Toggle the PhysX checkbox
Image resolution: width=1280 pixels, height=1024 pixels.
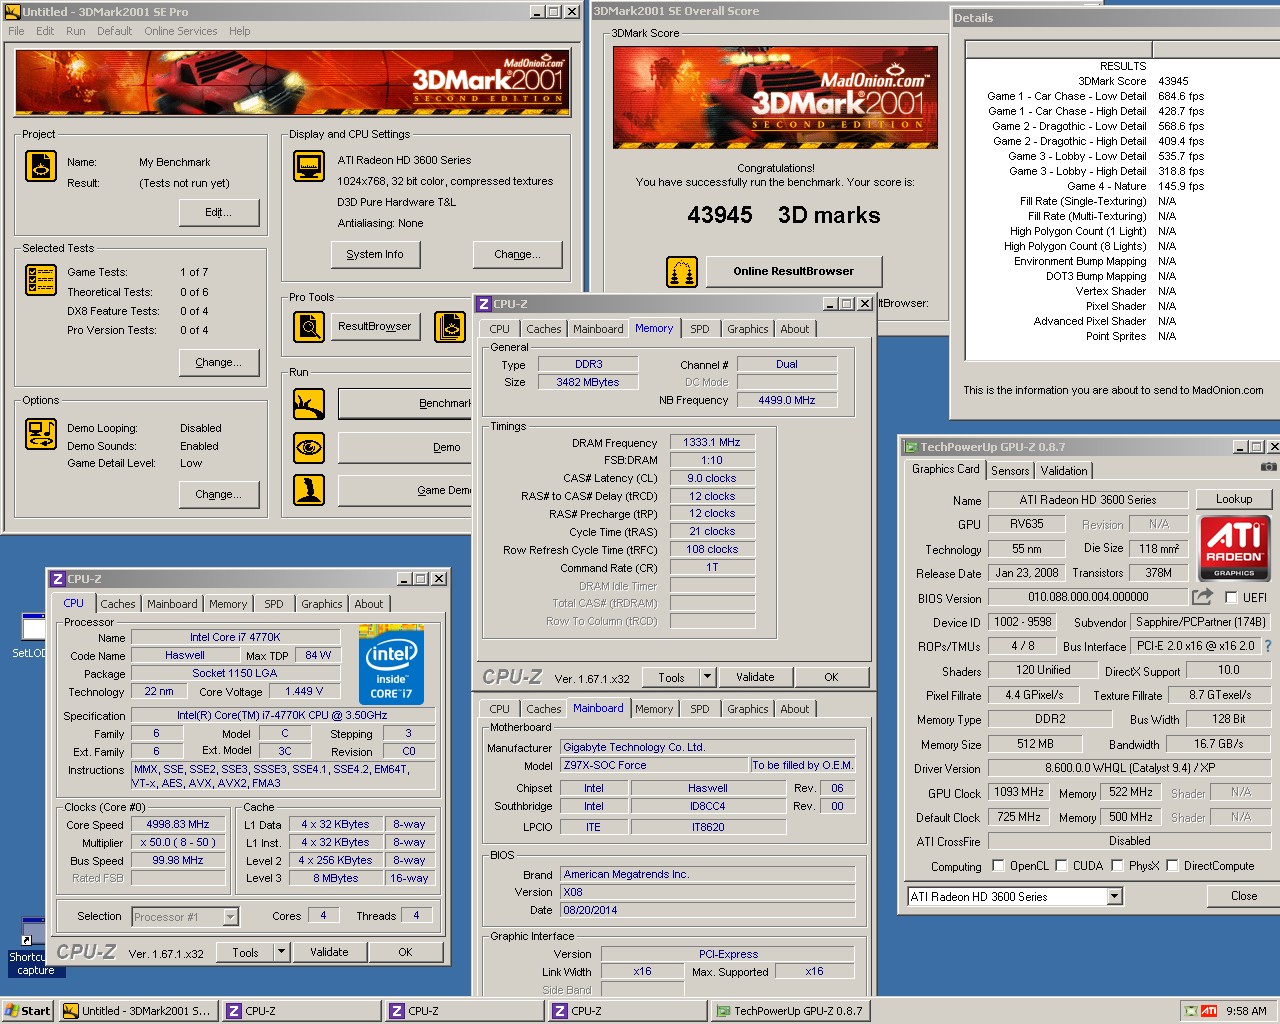[1117, 866]
